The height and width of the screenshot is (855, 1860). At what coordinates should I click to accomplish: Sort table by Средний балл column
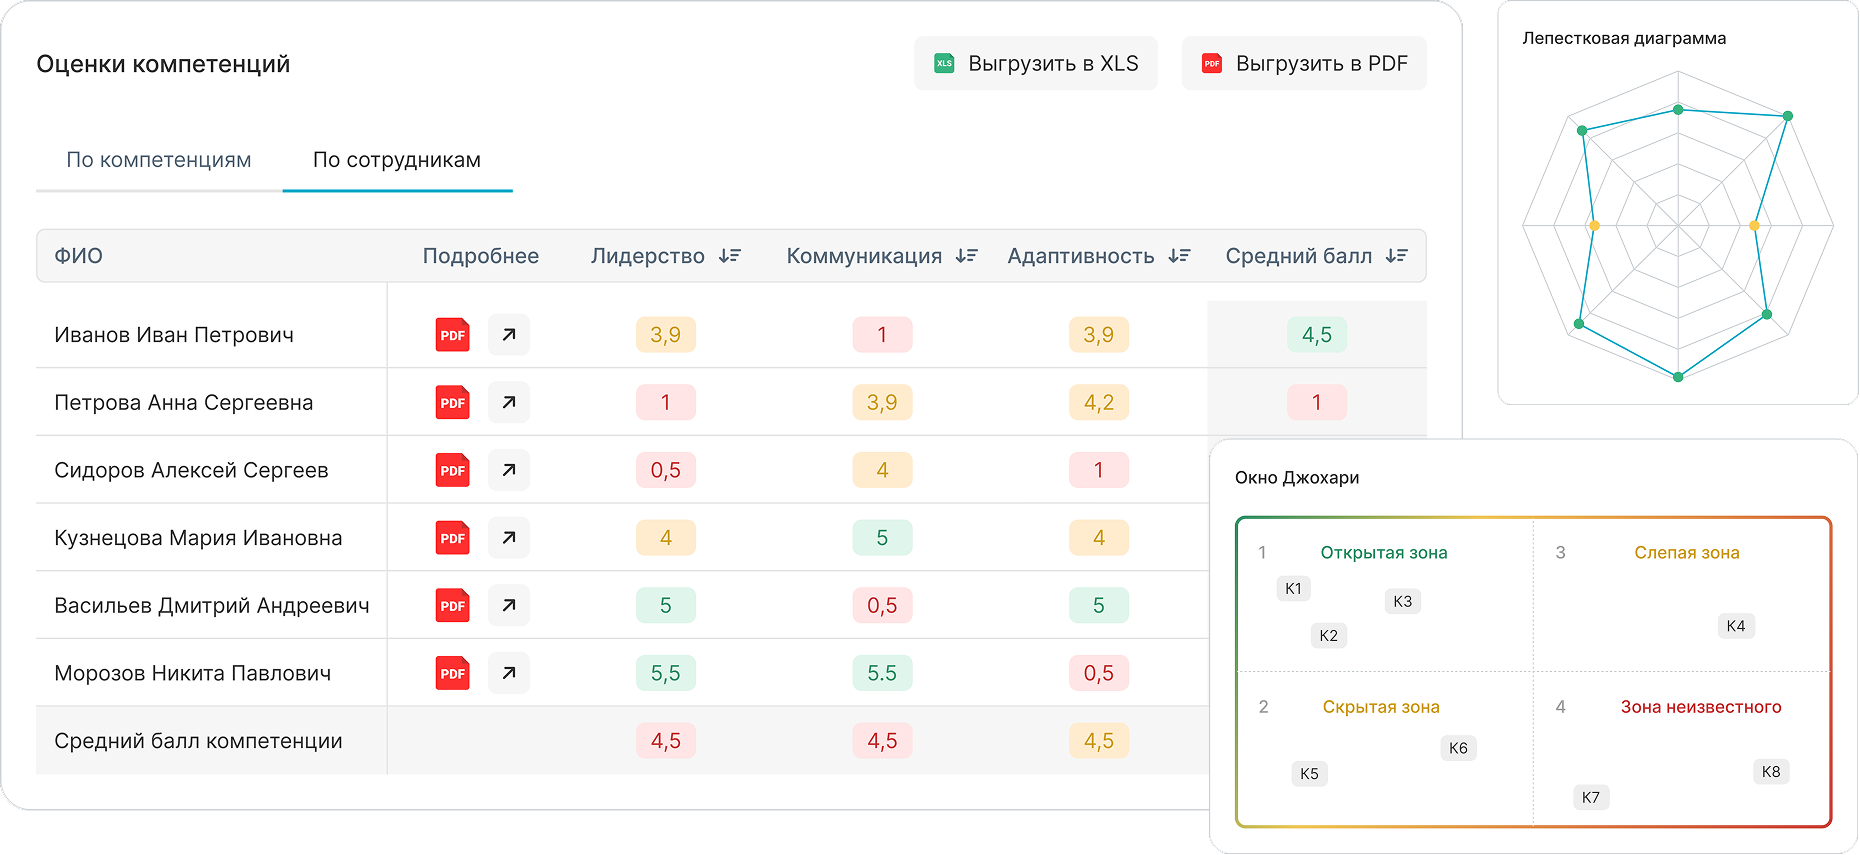(1397, 256)
